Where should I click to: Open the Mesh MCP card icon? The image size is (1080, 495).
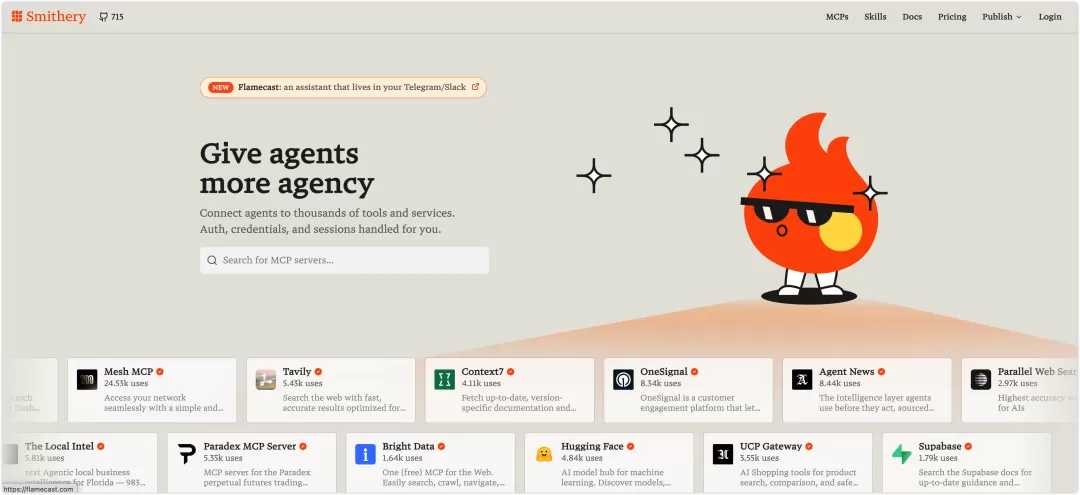click(87, 379)
